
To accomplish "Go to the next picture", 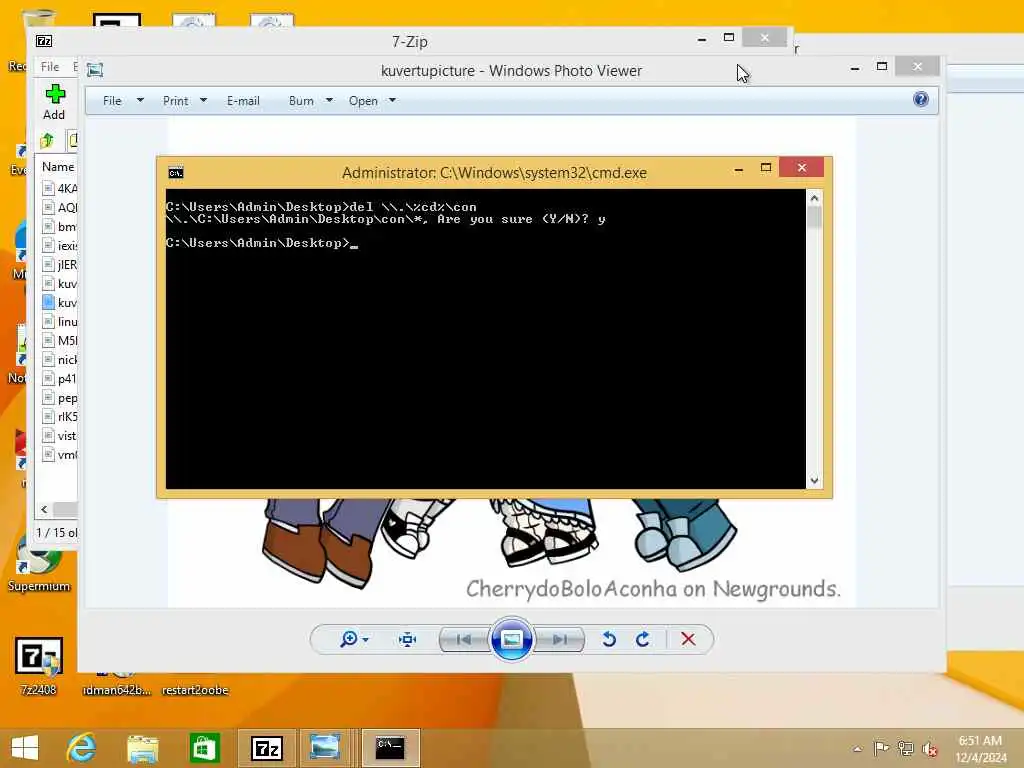I will tap(559, 639).
